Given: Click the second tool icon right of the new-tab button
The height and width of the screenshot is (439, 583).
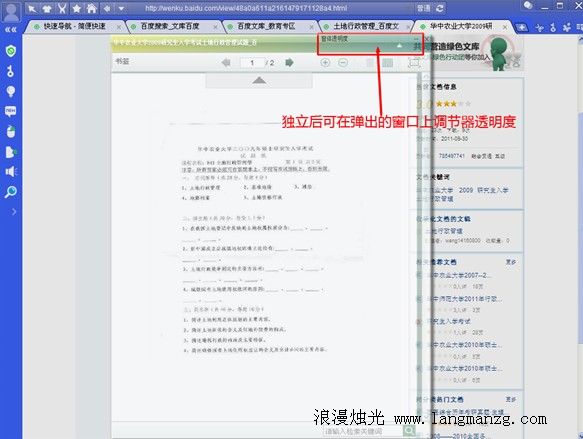Looking at the screenshot, I should 553,28.
